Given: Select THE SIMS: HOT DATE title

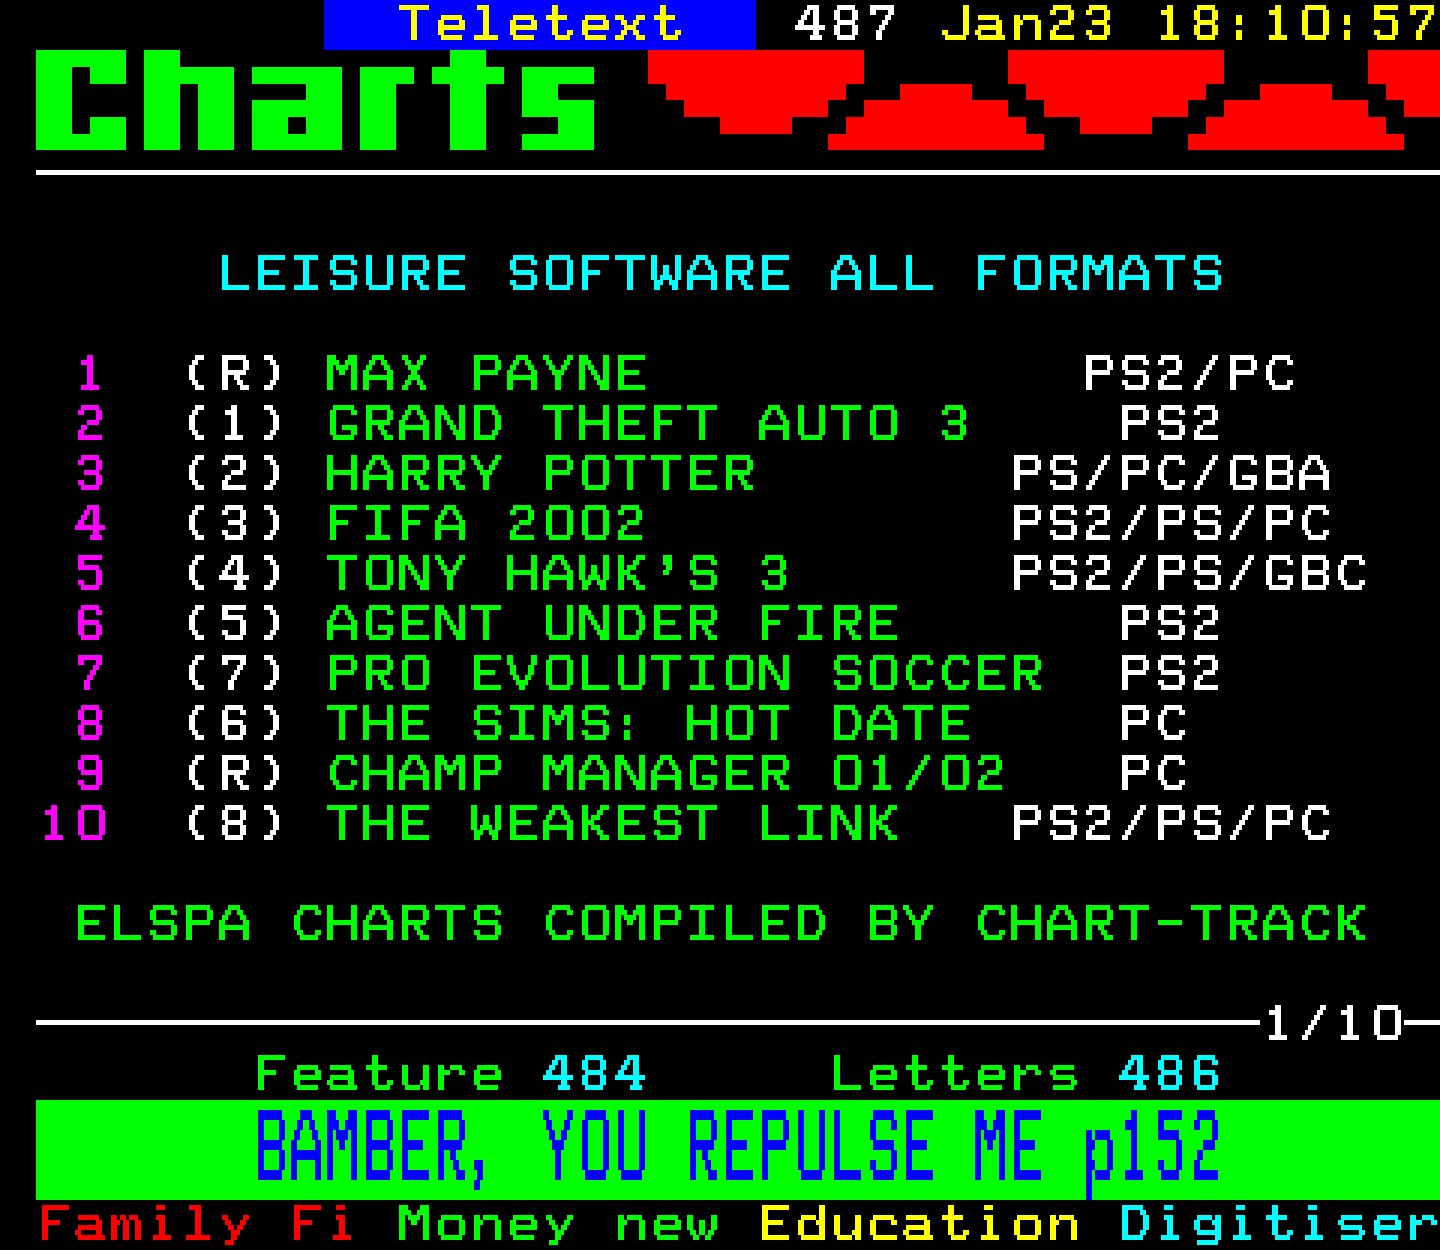Looking at the screenshot, I should point(648,724).
